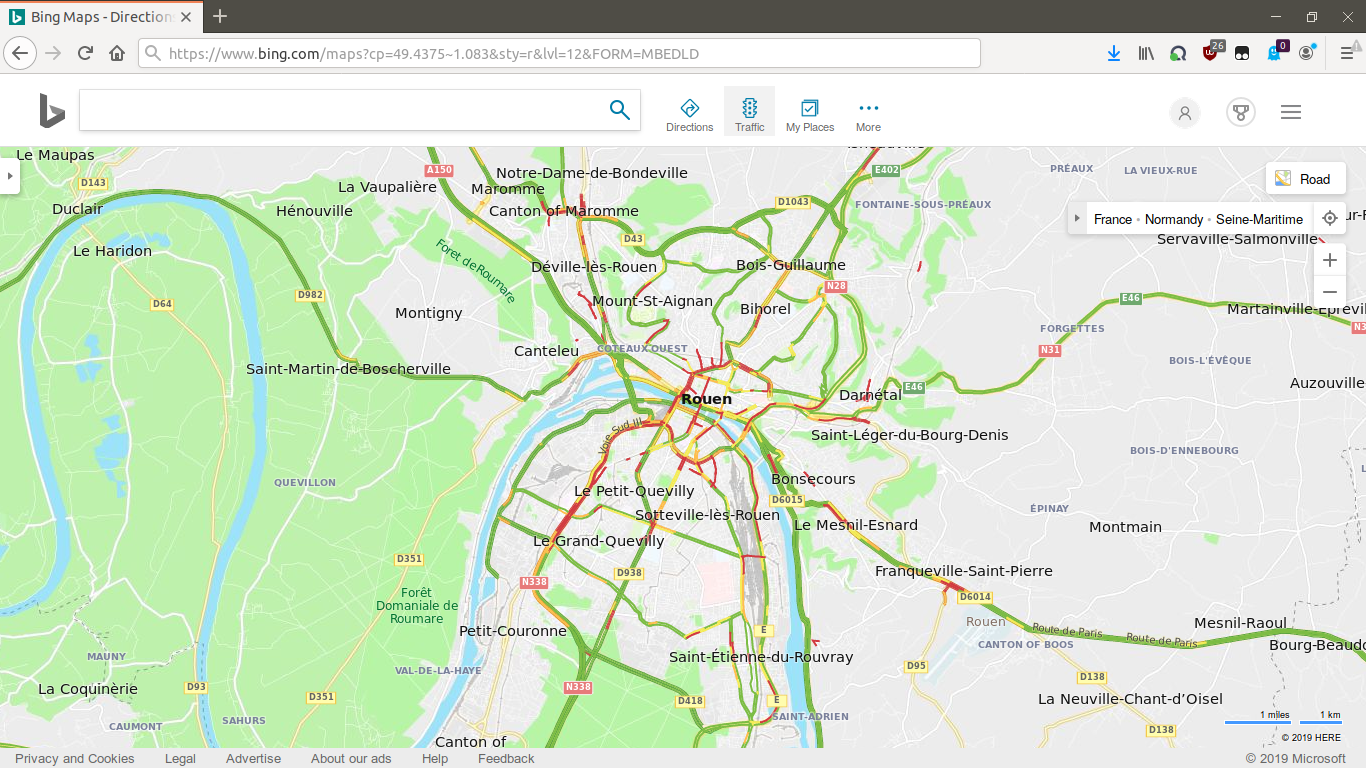Image resolution: width=1366 pixels, height=768 pixels.
Task: Click the browser forward arrow
Action: point(53,53)
